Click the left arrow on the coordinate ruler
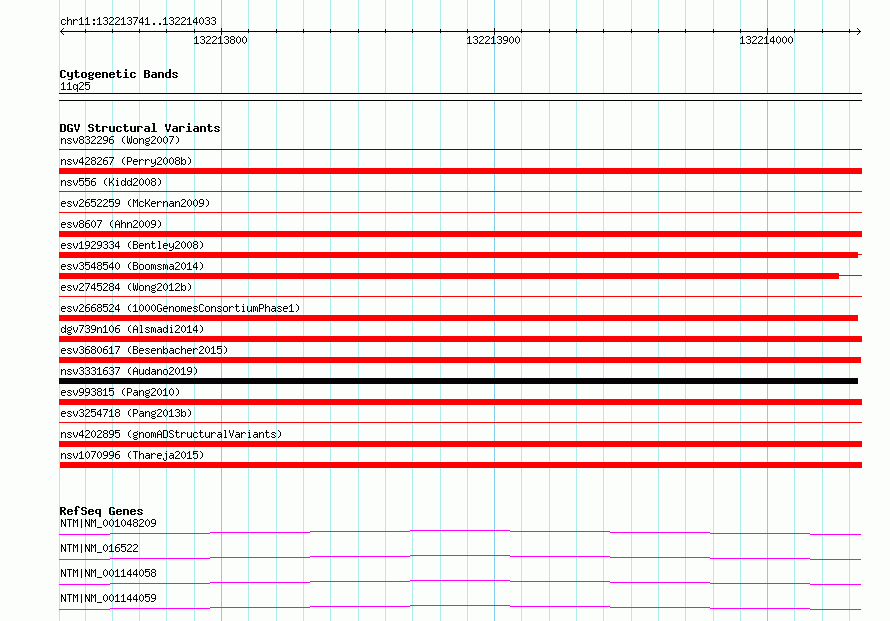The image size is (890, 621). 62,32
